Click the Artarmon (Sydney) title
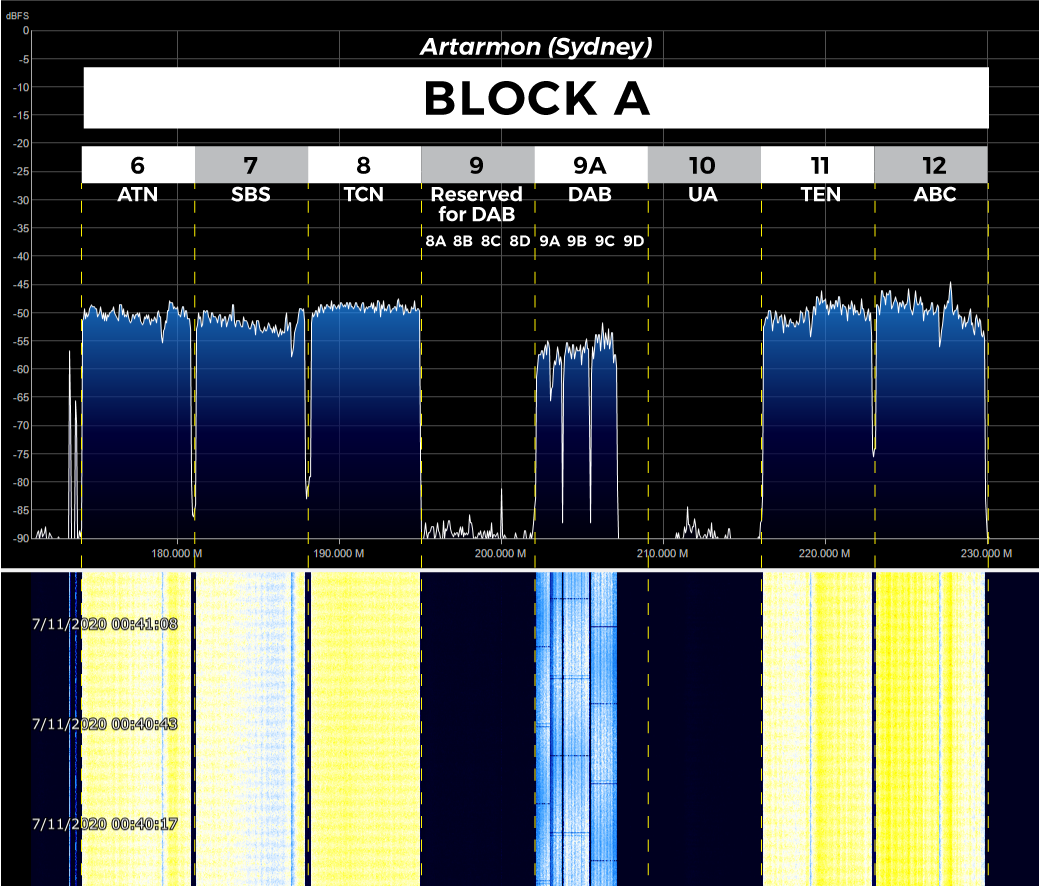This screenshot has height=886, width=1039. coord(536,47)
